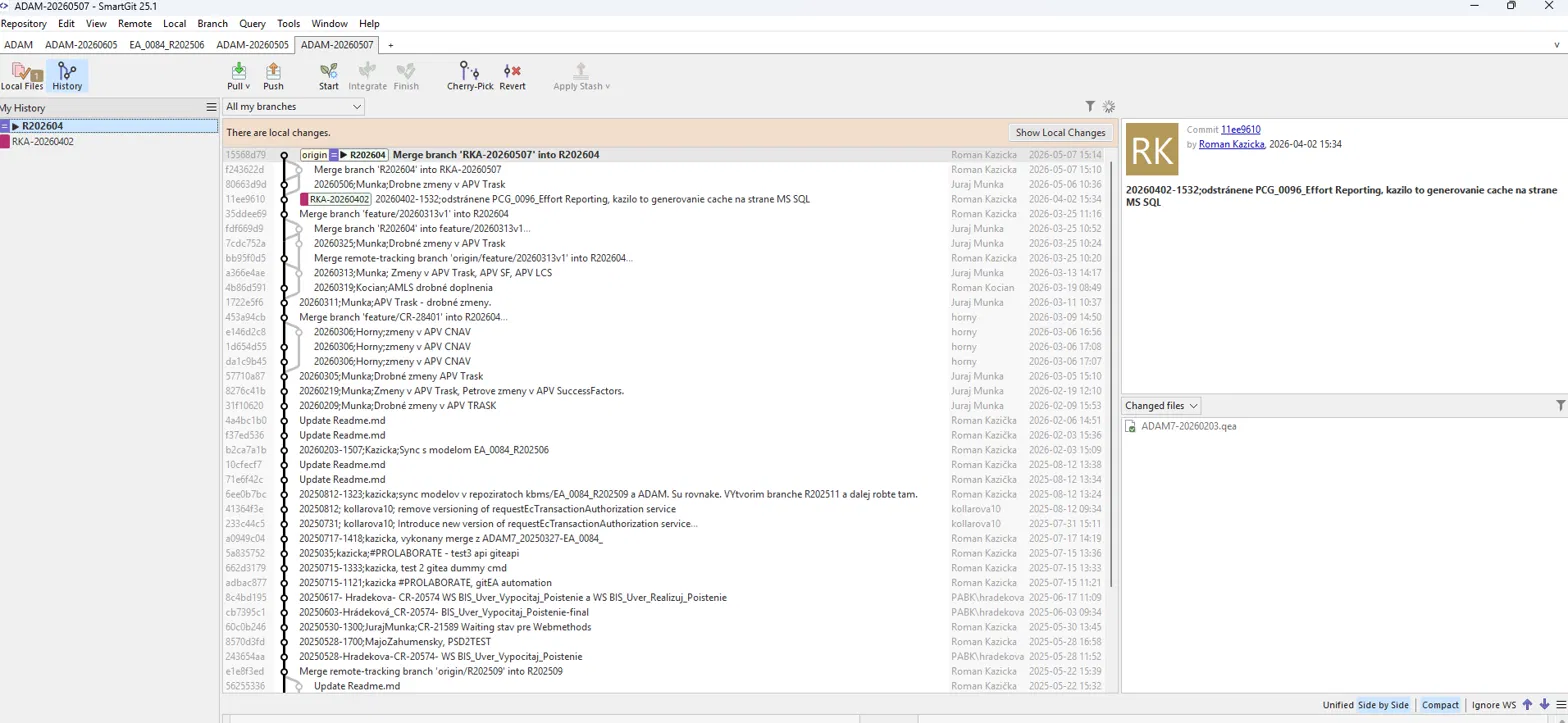Screen dimensions: 1568x723
Task: Open the My History hamburger menu
Action: (211, 107)
